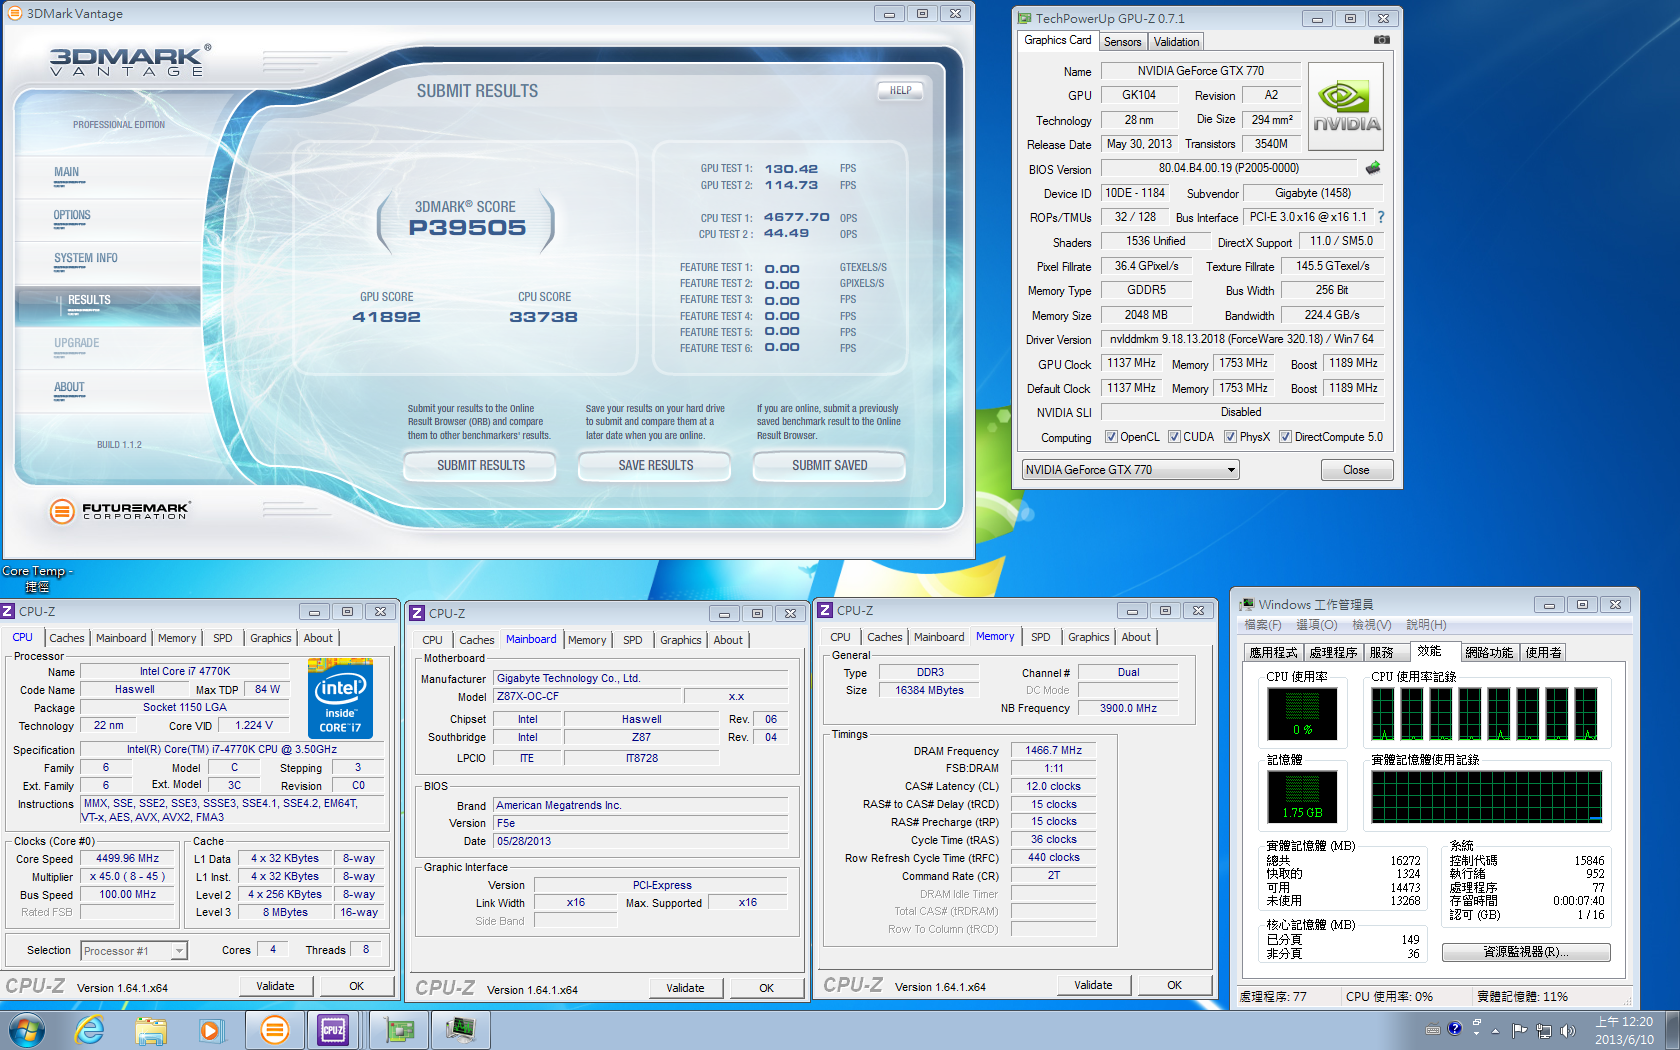Click the GPU-Z screenshot camera icon
The width and height of the screenshot is (1680, 1050).
coord(1381,40)
